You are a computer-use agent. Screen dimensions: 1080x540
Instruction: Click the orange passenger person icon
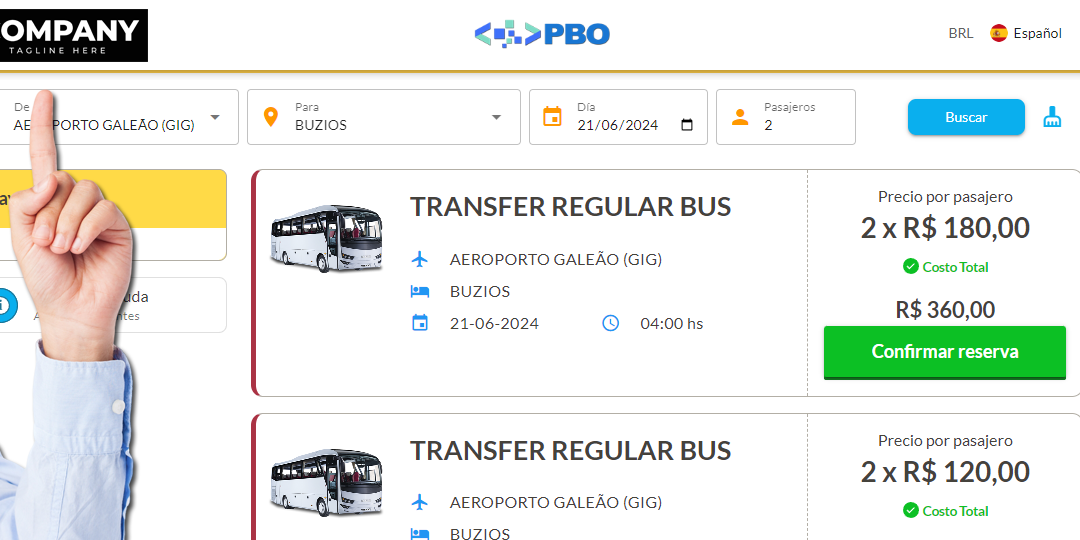740,117
